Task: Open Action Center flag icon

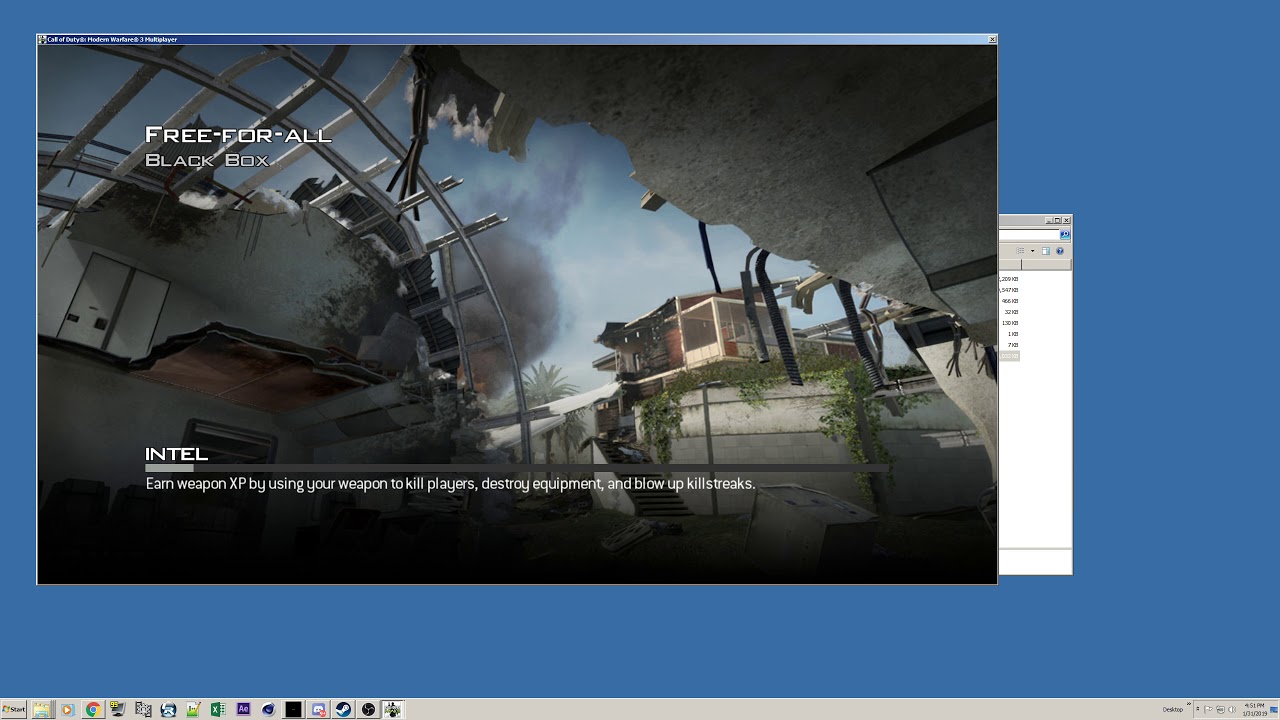Action: pos(1208,709)
